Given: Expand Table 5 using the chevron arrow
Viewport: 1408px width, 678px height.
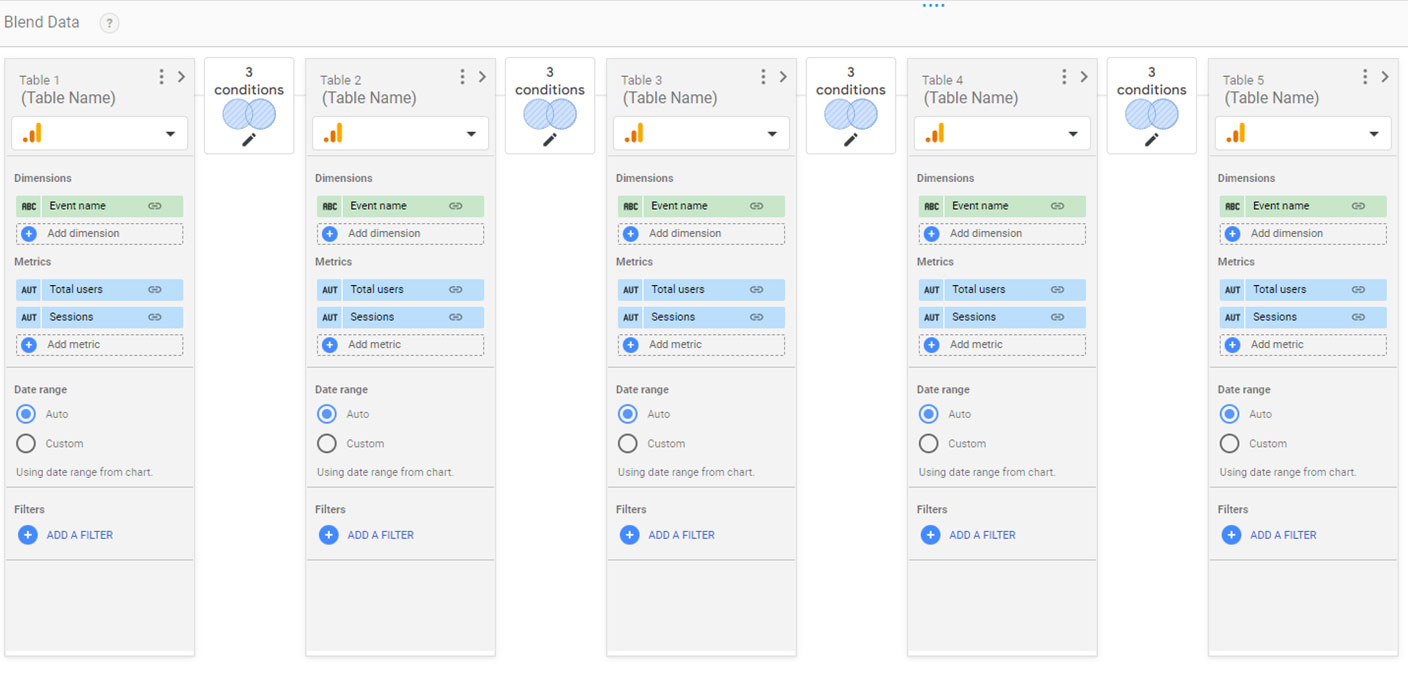Looking at the screenshot, I should pos(1385,77).
